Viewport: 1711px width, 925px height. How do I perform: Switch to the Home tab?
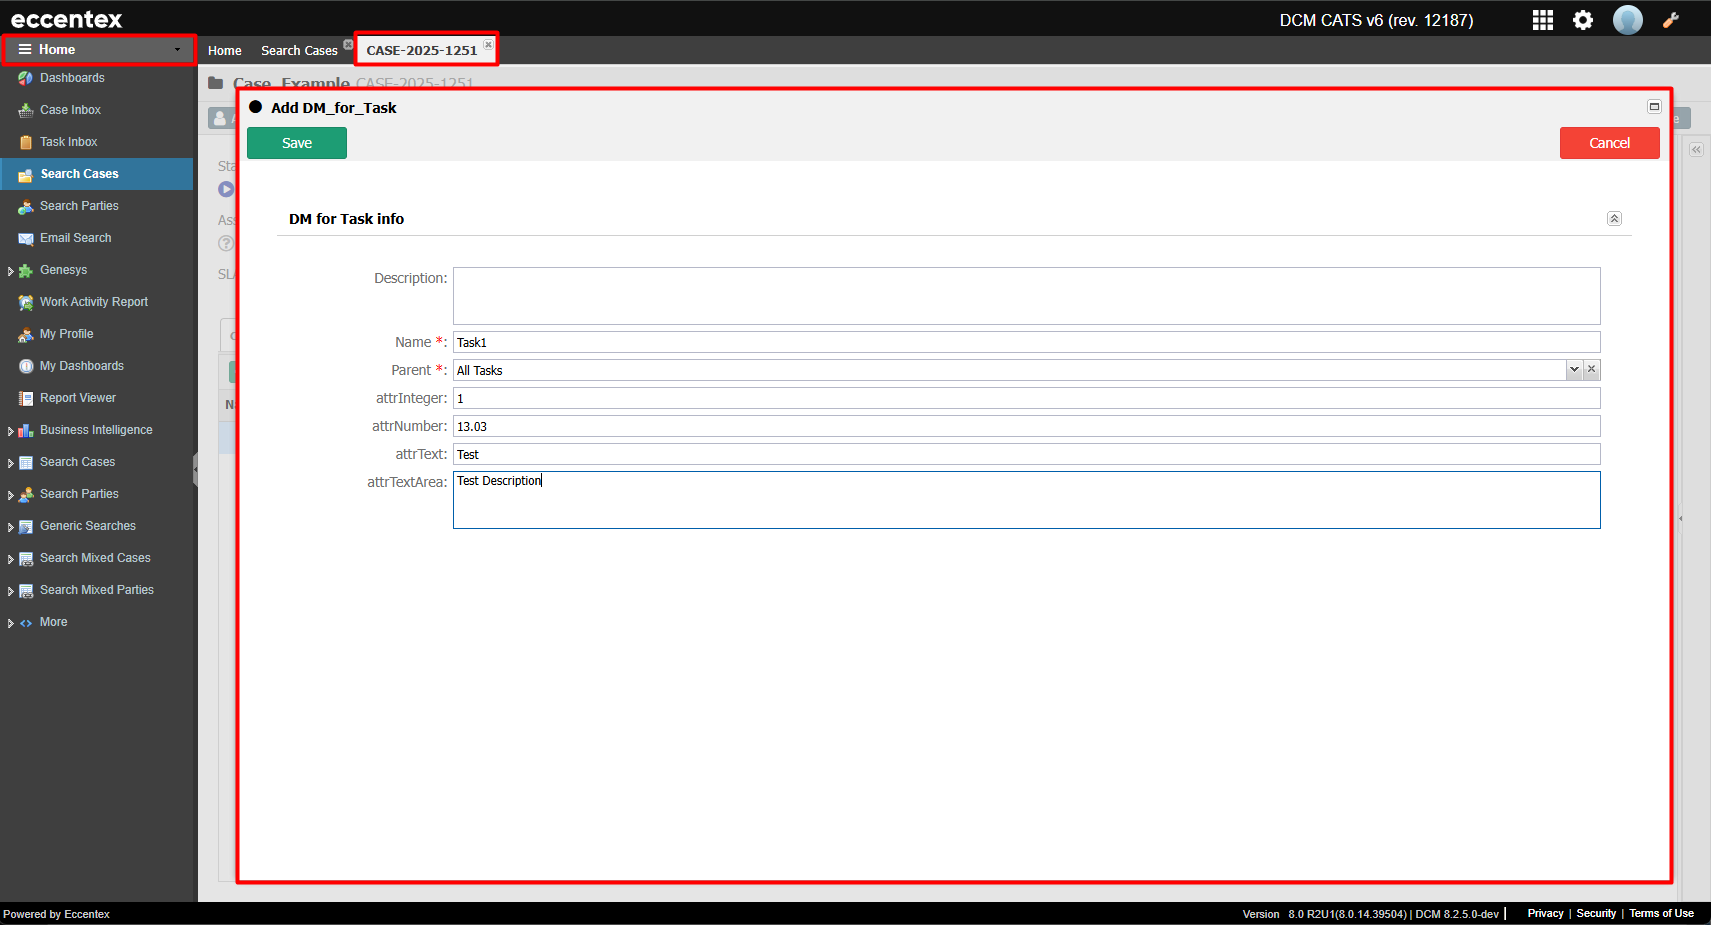tap(225, 51)
